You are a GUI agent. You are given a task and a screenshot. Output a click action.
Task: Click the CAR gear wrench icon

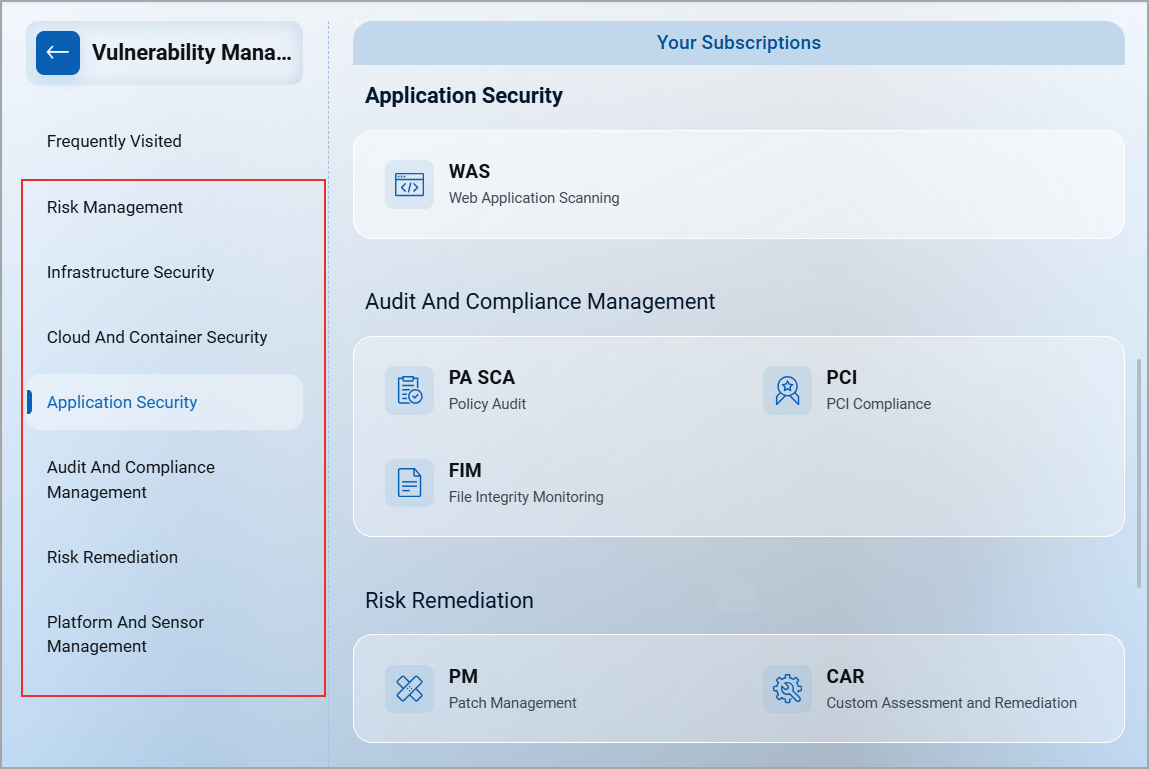[787, 689]
